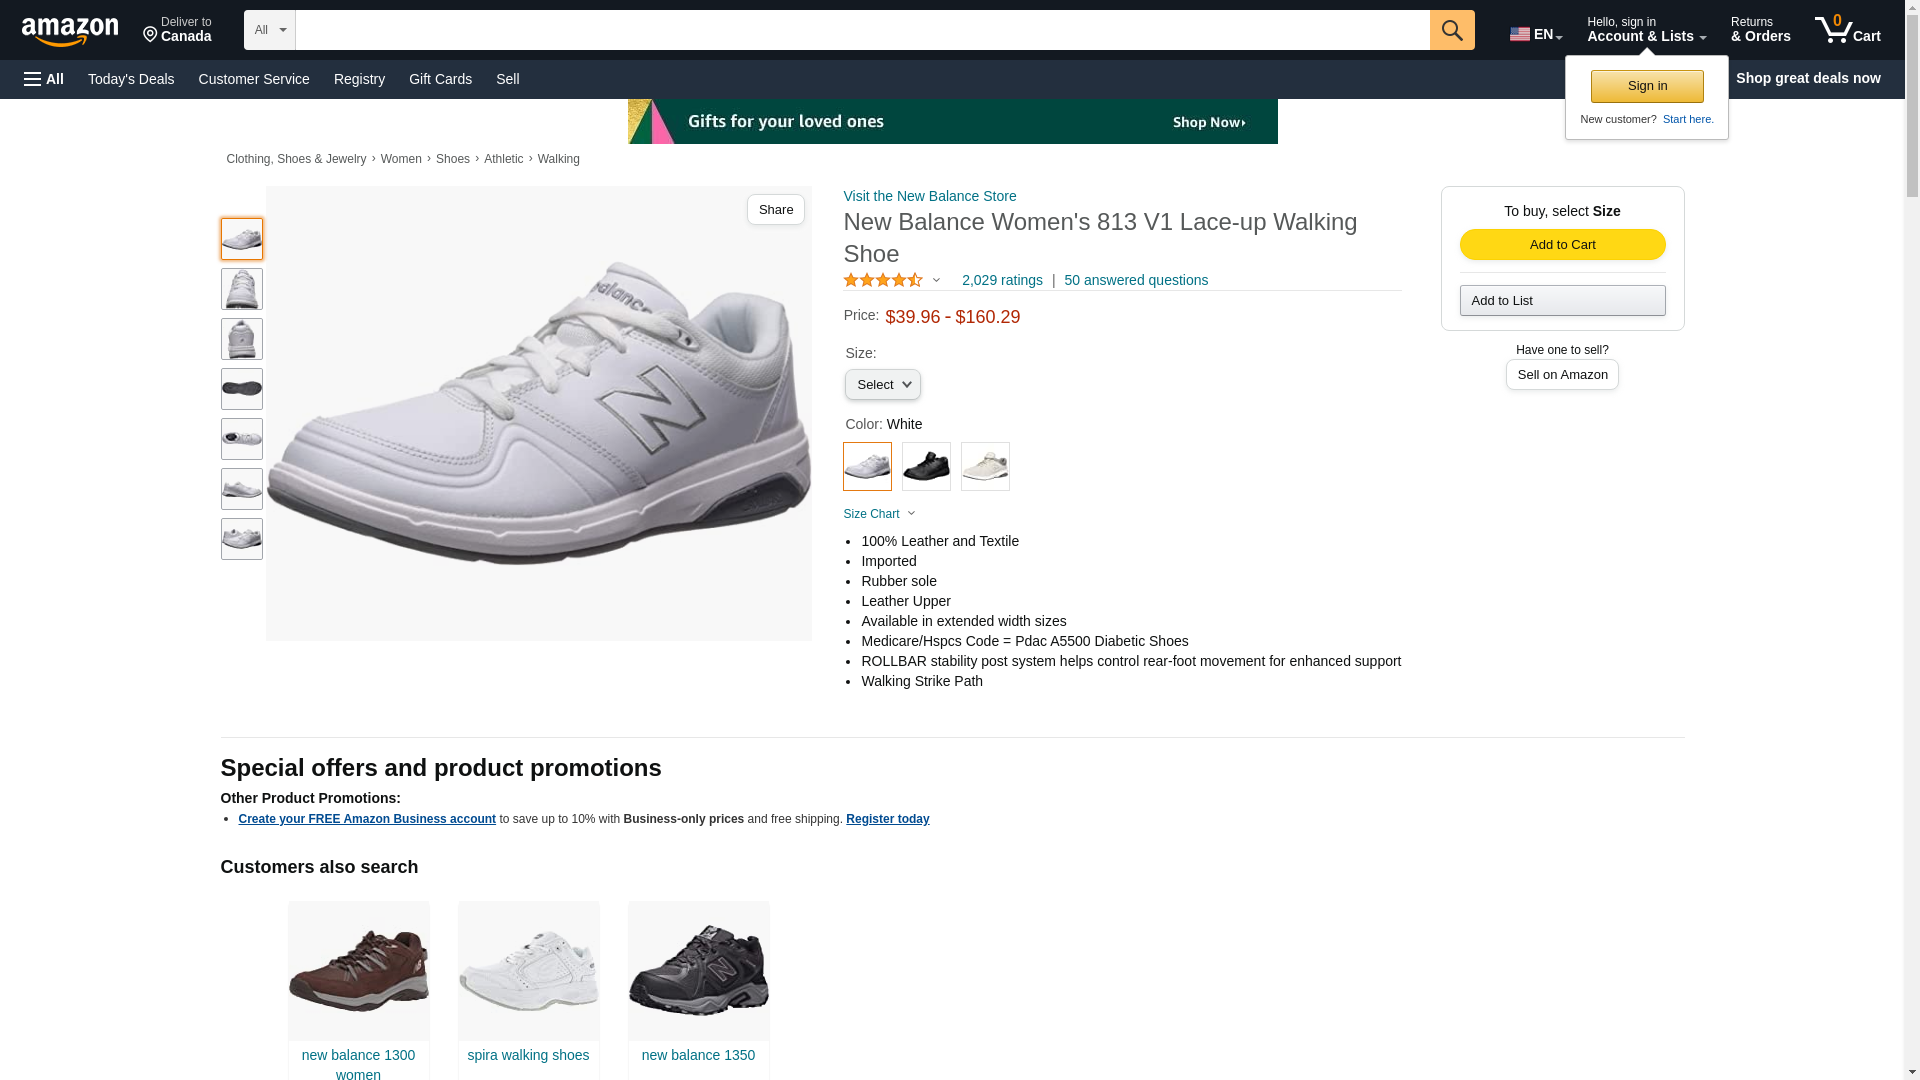Select the second shoe thumbnail
This screenshot has width=1920, height=1080.
[x=241, y=289]
